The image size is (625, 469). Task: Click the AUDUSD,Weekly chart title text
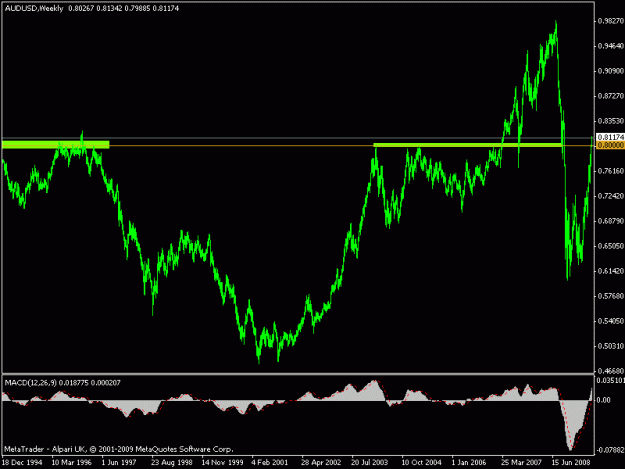pyautogui.click(x=34, y=8)
